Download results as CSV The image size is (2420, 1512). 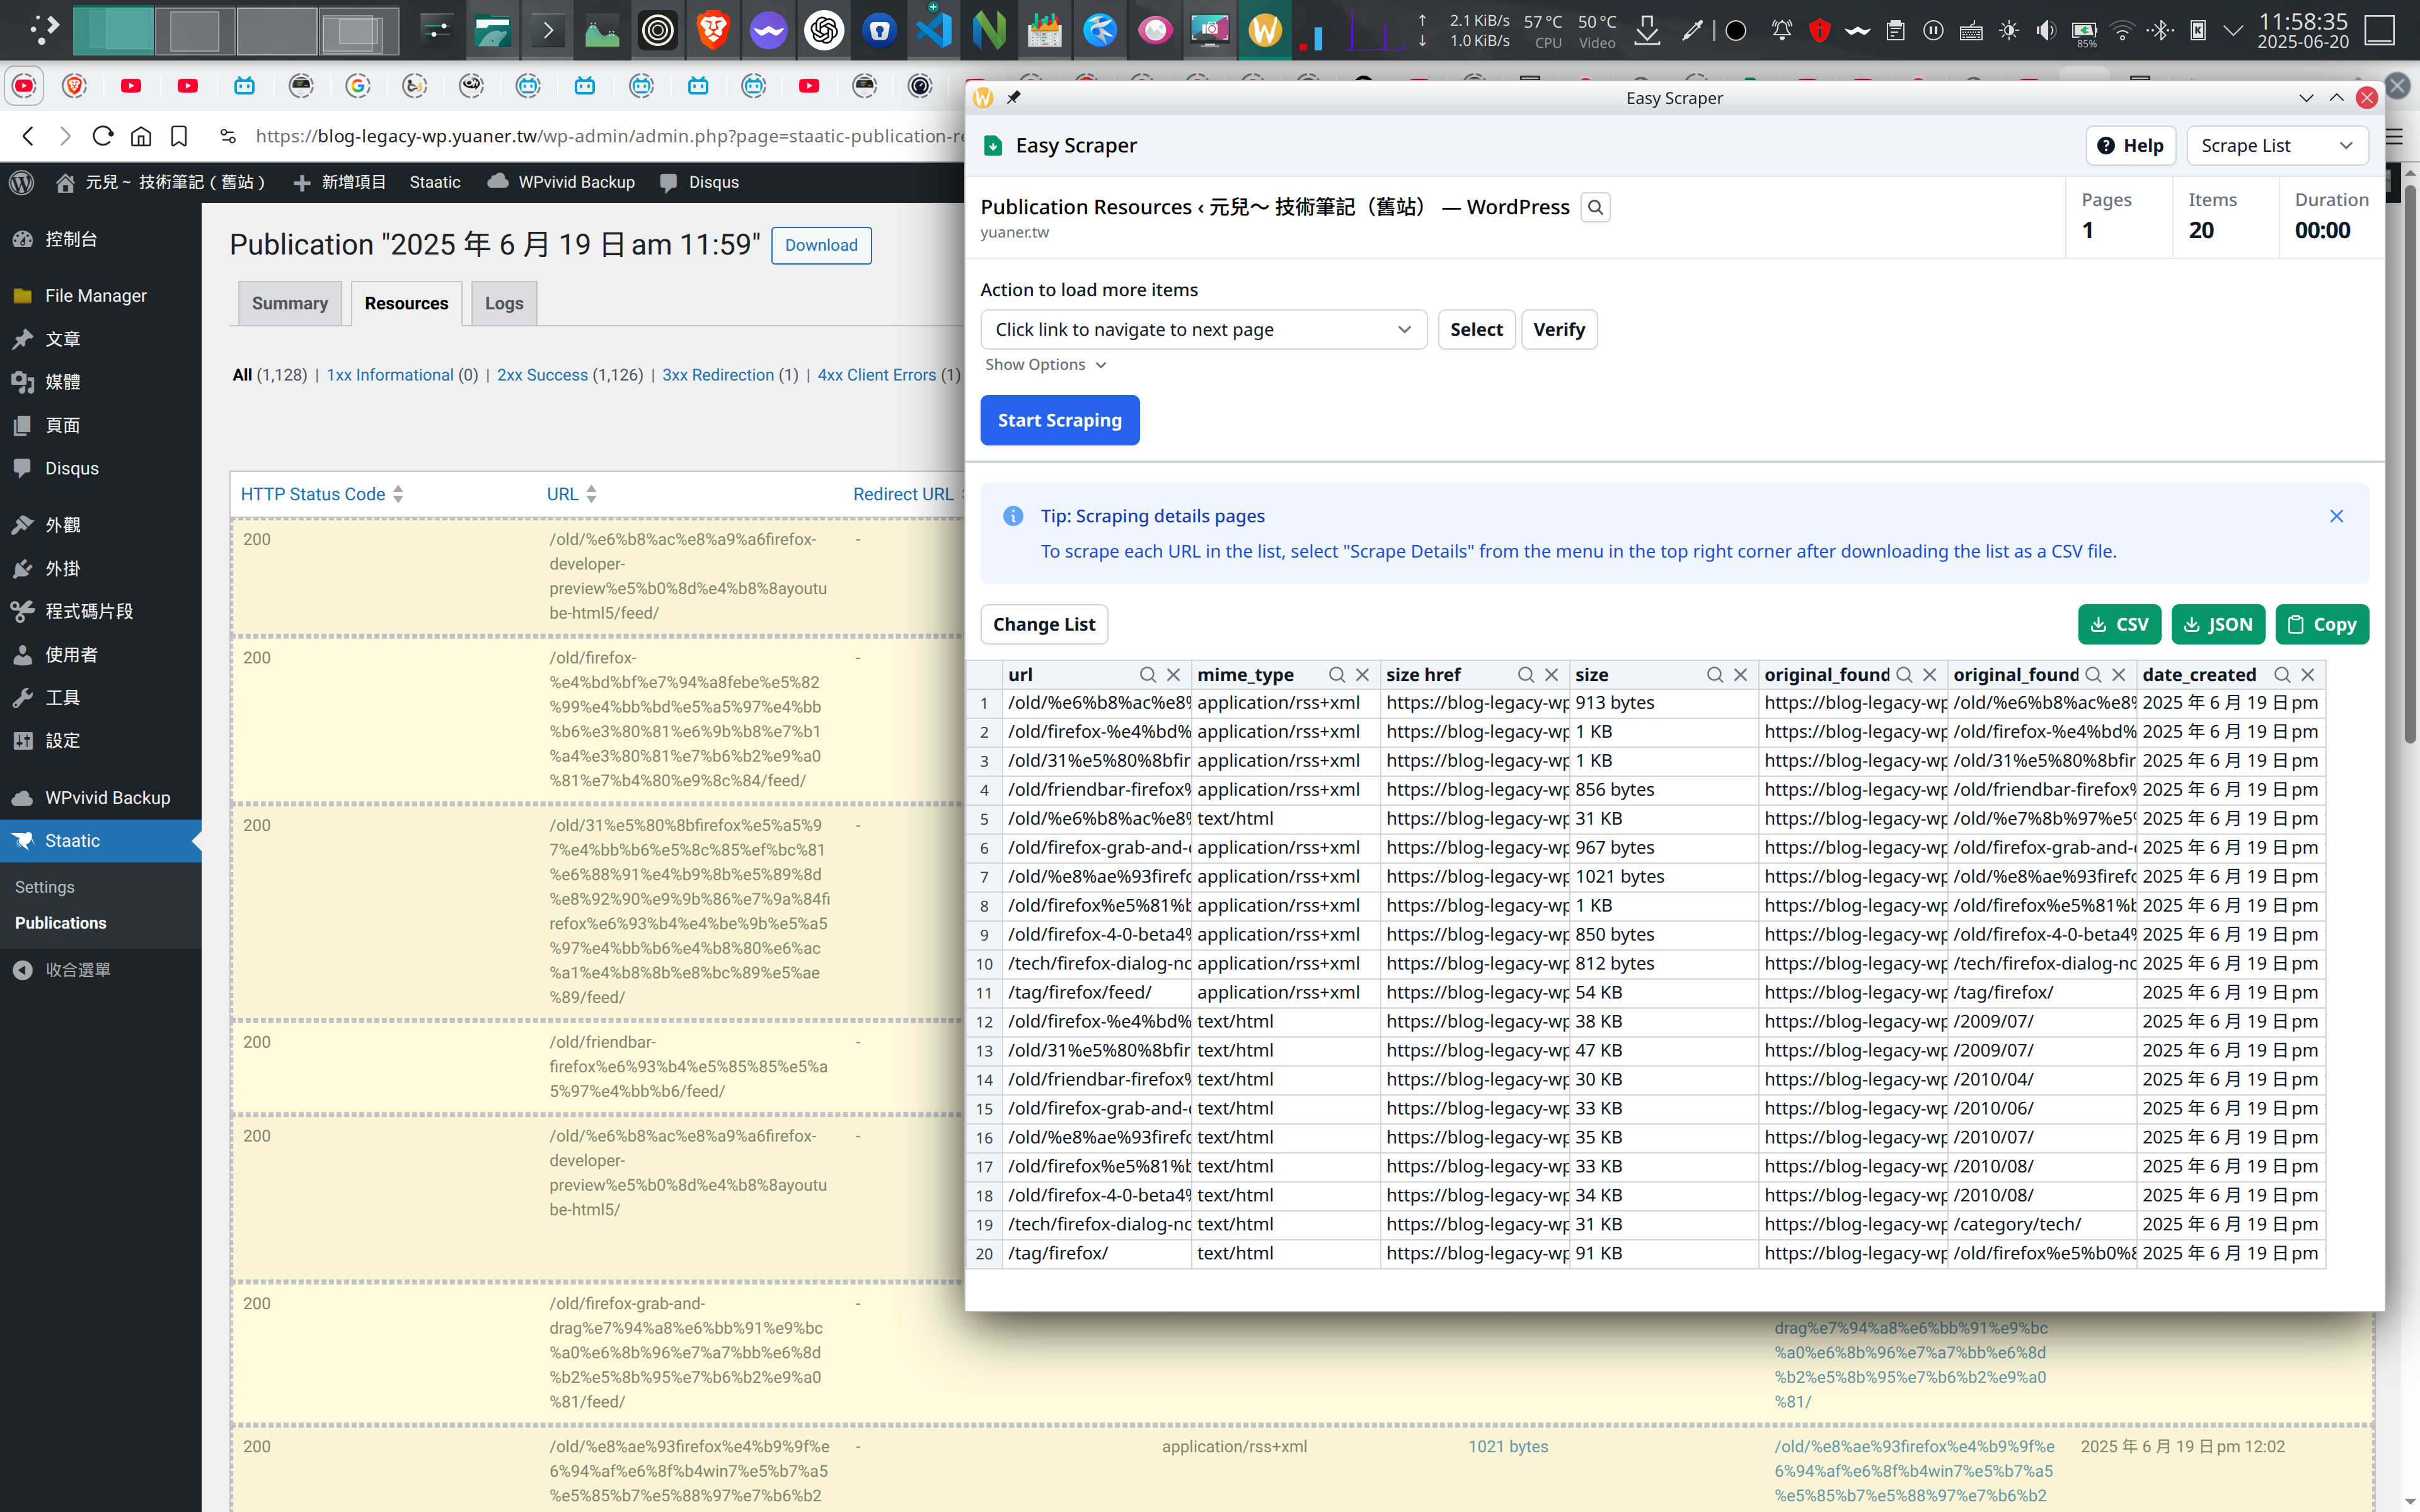(x=2119, y=624)
